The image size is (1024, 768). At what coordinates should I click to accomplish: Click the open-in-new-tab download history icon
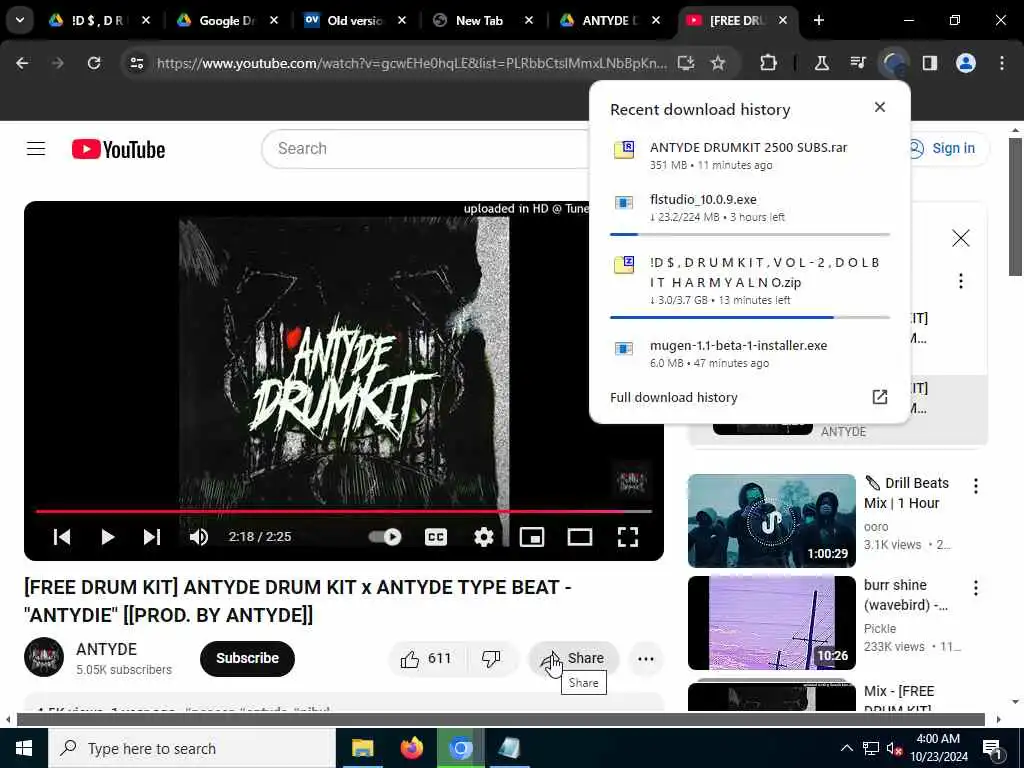[880, 397]
